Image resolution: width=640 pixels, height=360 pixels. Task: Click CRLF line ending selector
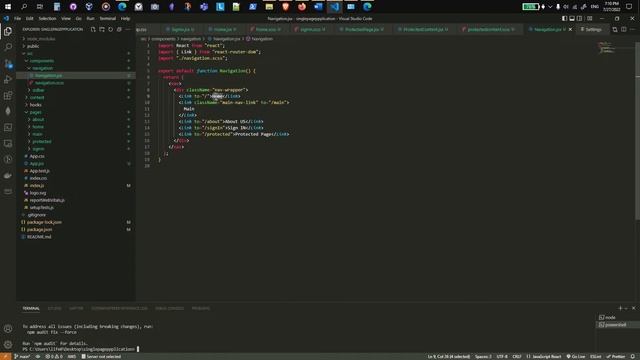[517, 356]
